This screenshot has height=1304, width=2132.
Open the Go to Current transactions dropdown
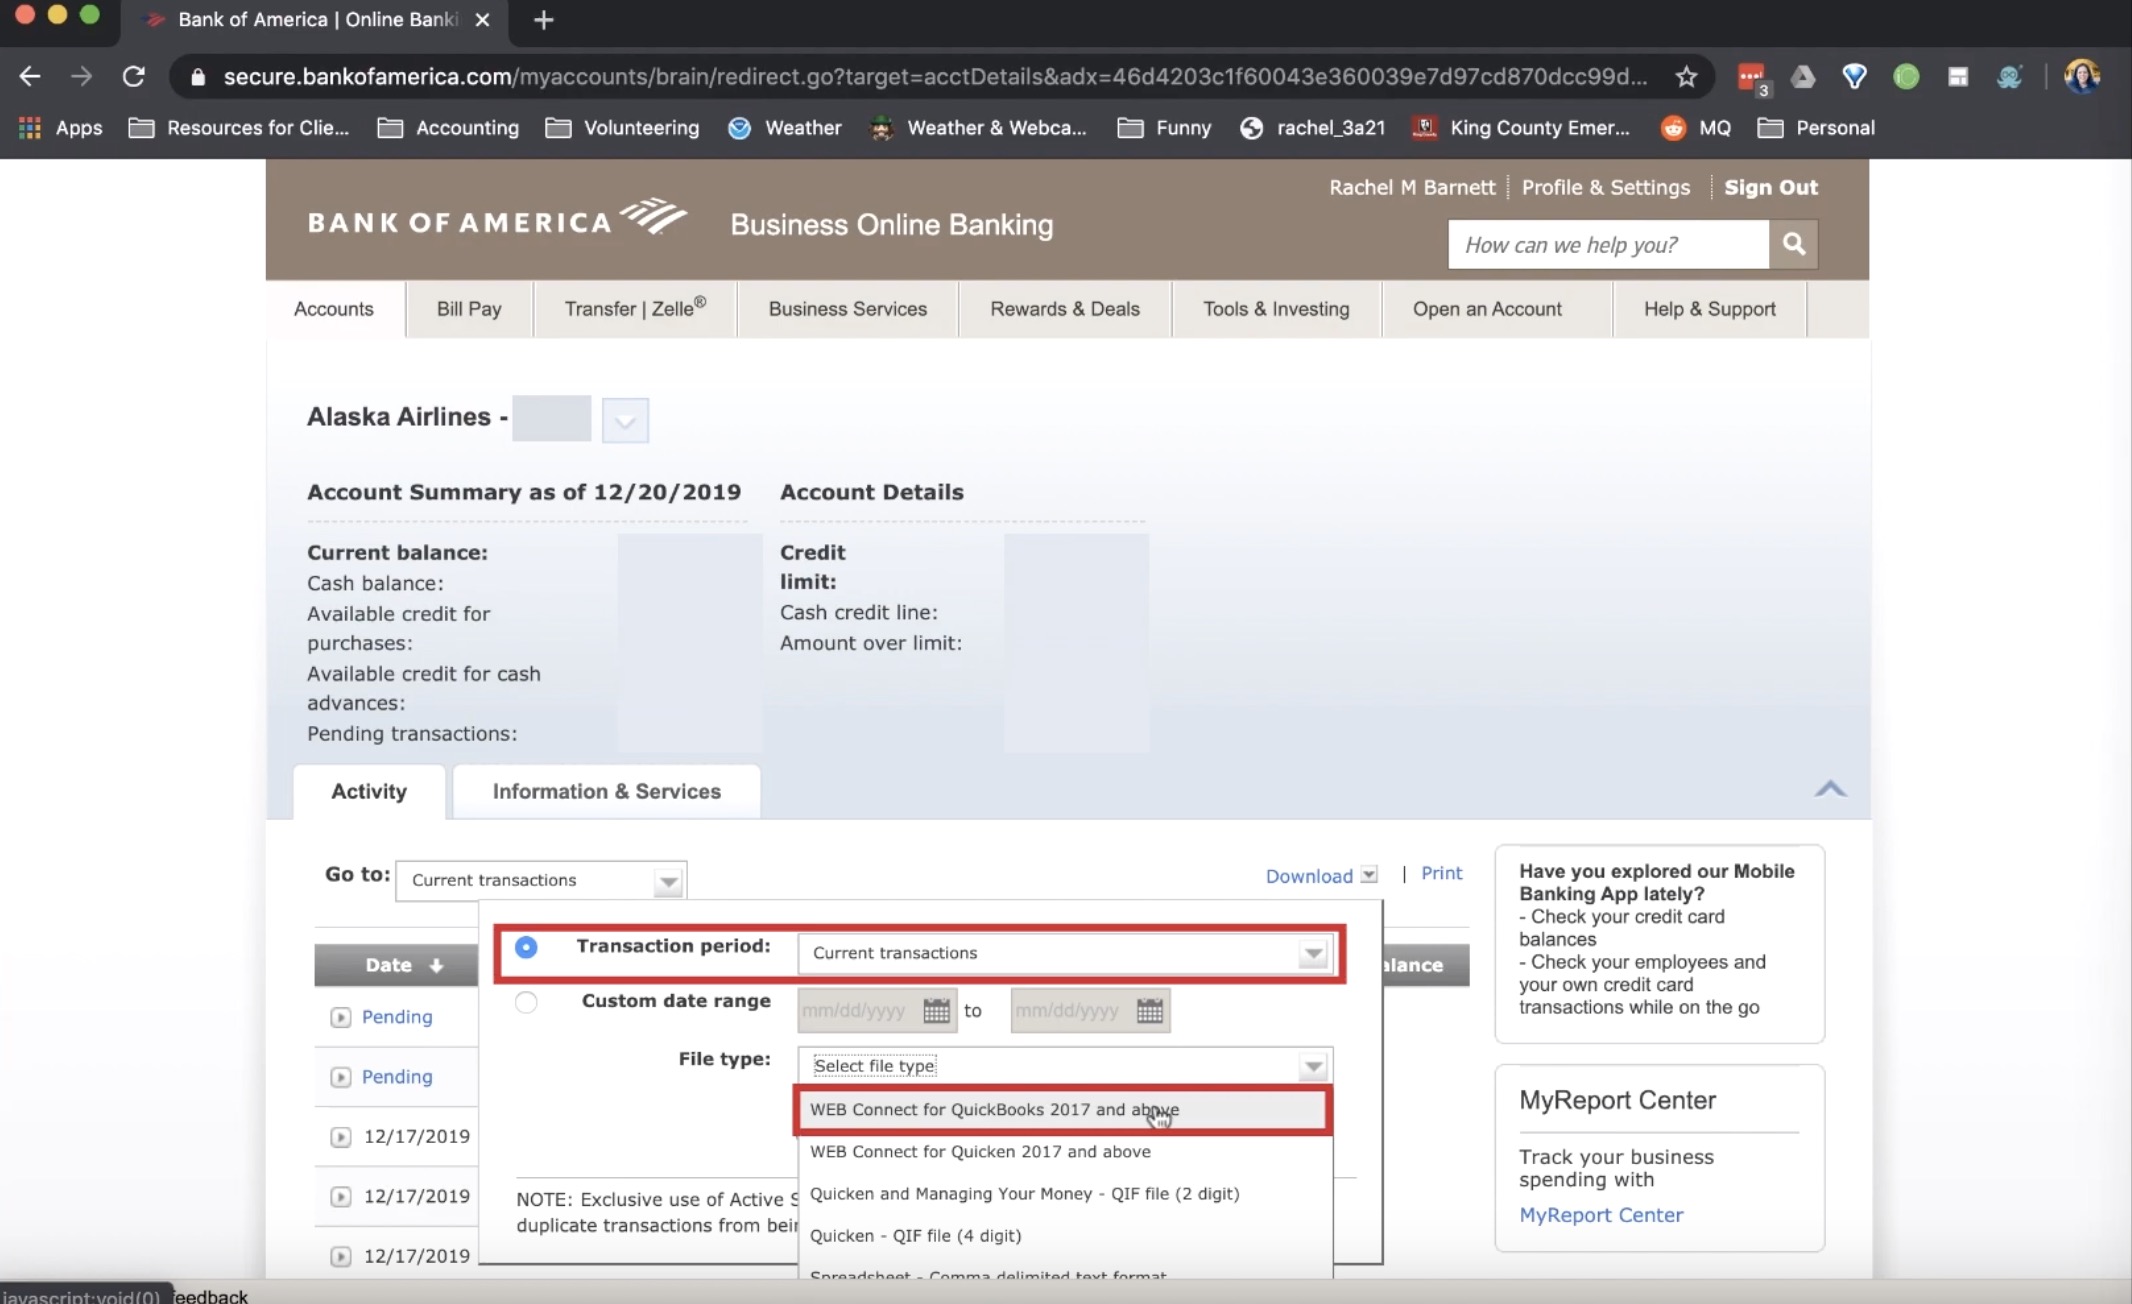coord(541,880)
